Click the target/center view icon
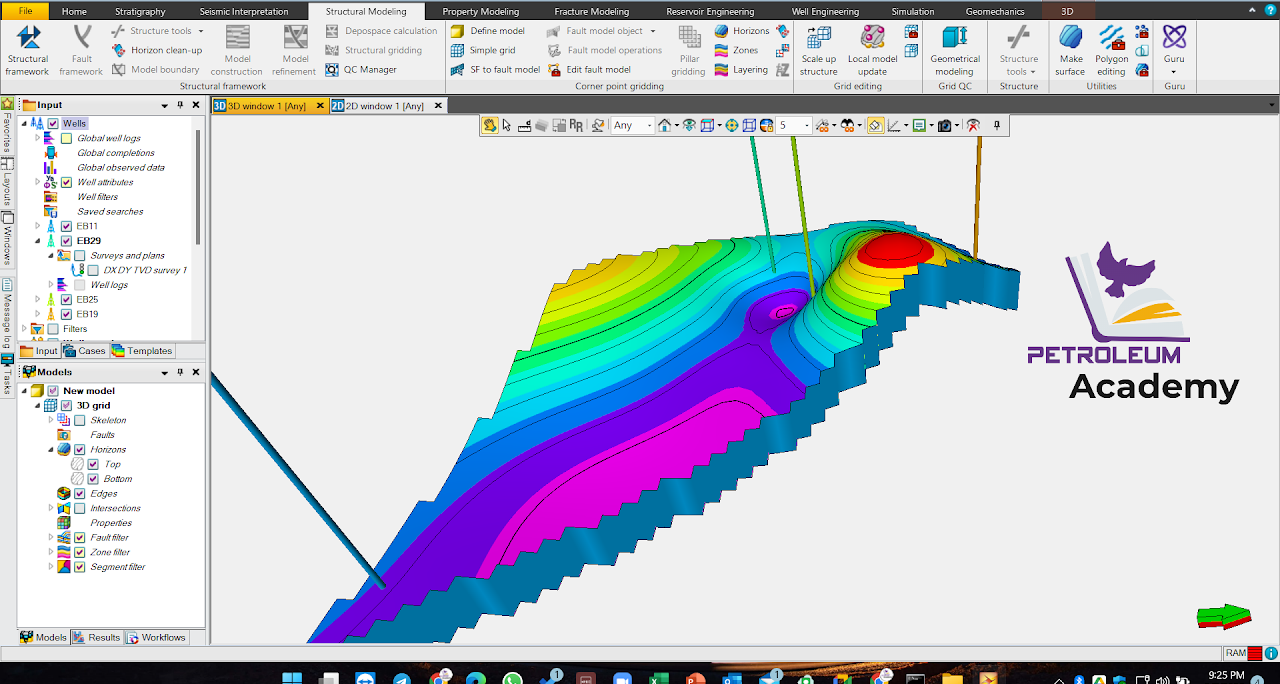This screenshot has height=684, width=1280. click(731, 125)
